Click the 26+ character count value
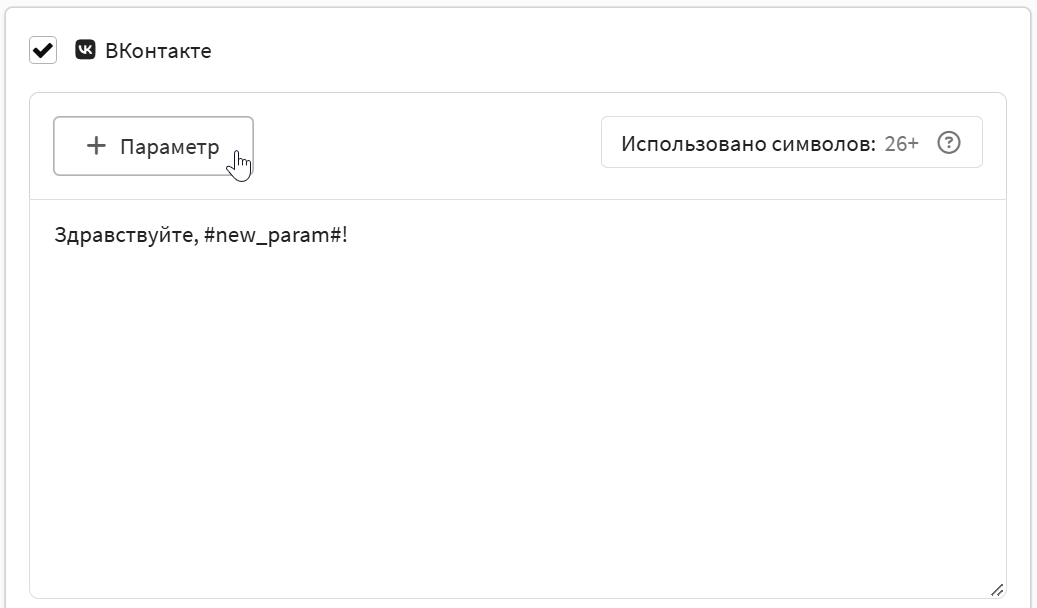 pyautogui.click(x=901, y=144)
